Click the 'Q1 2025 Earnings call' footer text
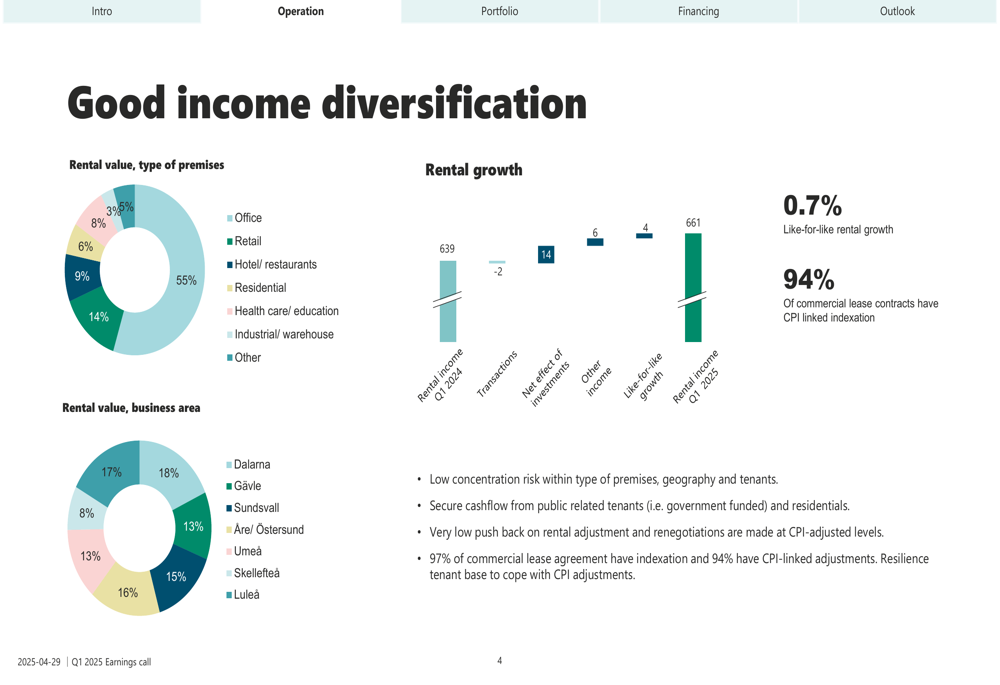Image resolution: width=1000 pixels, height=685 pixels. click(112, 662)
